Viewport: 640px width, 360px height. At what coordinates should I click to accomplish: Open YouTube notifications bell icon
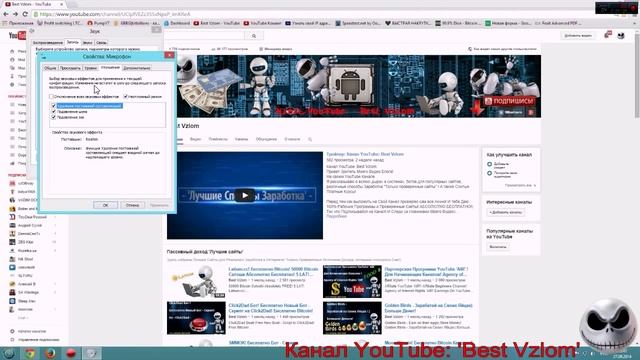(x=608, y=35)
